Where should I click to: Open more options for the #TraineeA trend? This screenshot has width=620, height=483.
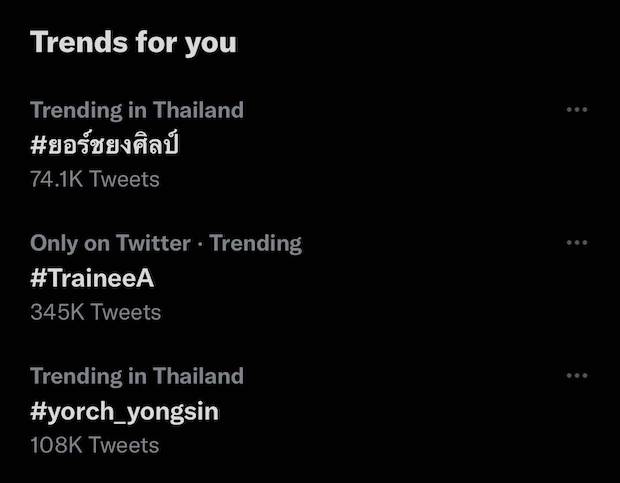(x=577, y=242)
